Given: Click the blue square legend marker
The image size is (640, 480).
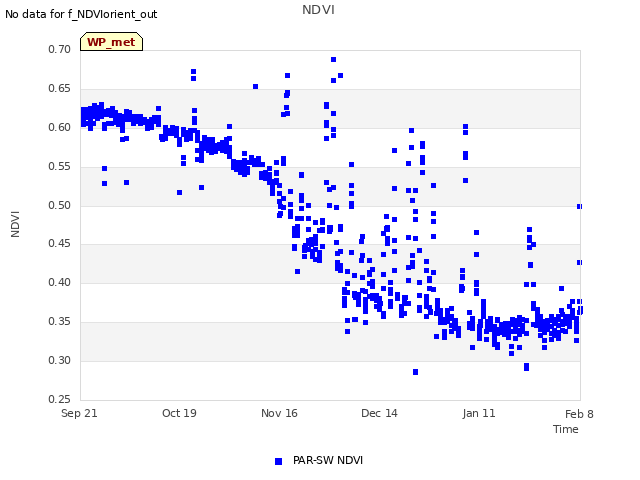Looking at the screenshot, I should click(278, 461).
